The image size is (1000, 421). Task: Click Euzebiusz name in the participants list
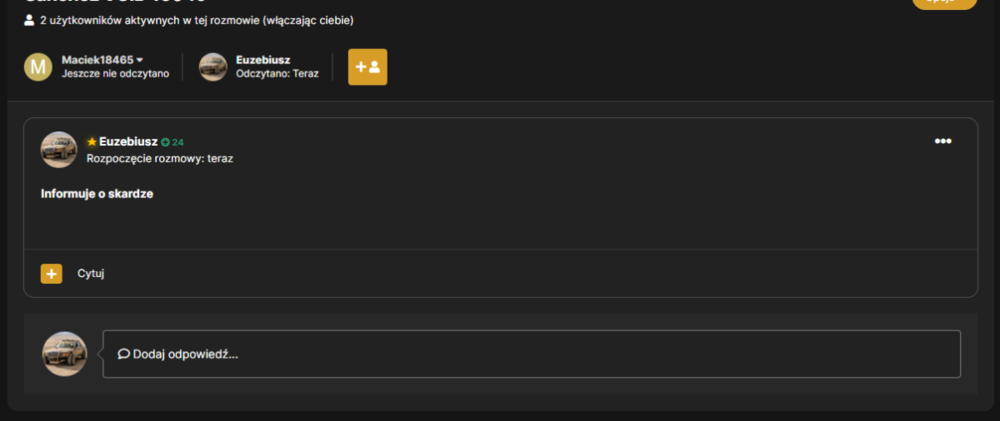[263, 60]
